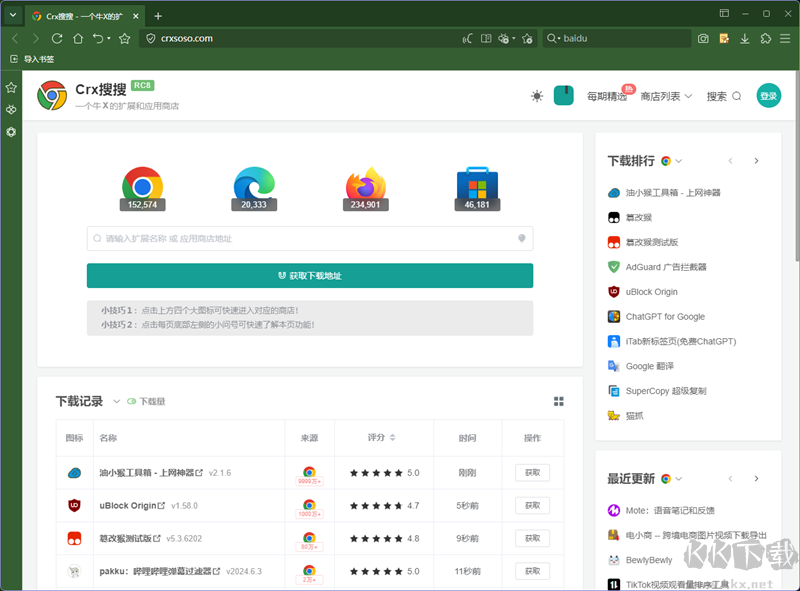
Task: Open uBlock Origin link in the table
Action: [x=132, y=505]
